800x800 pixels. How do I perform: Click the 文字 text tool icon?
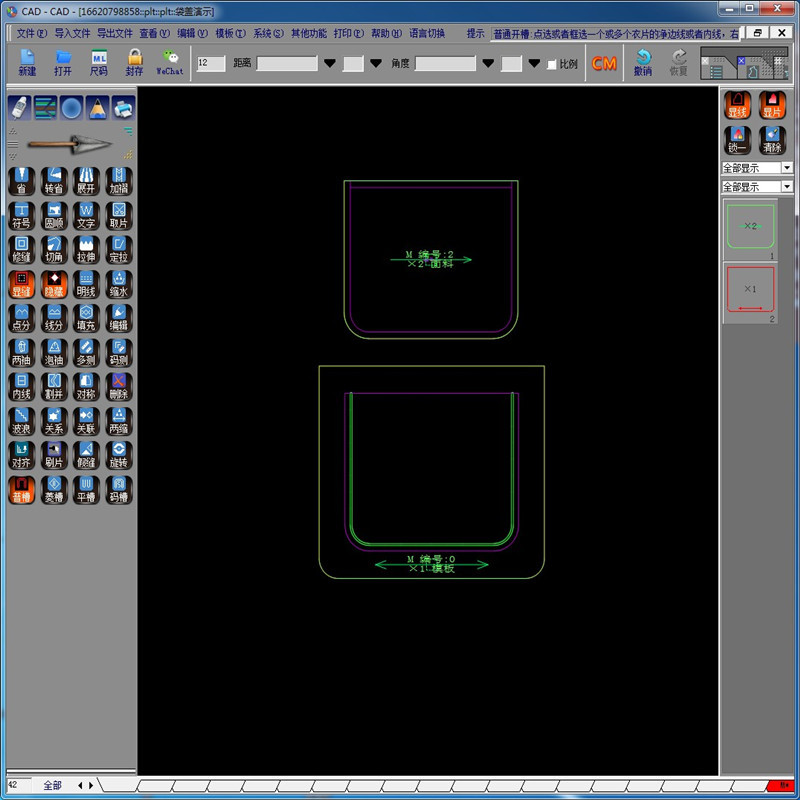click(x=86, y=216)
